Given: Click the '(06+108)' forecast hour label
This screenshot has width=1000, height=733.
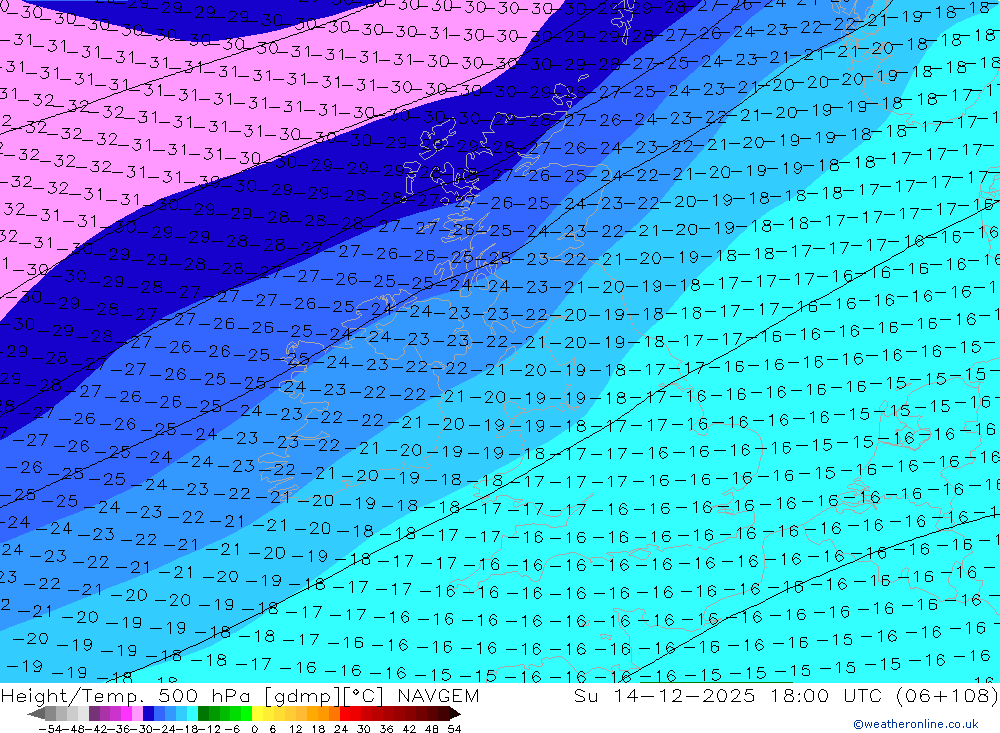Looking at the screenshot, I should pos(947,695).
